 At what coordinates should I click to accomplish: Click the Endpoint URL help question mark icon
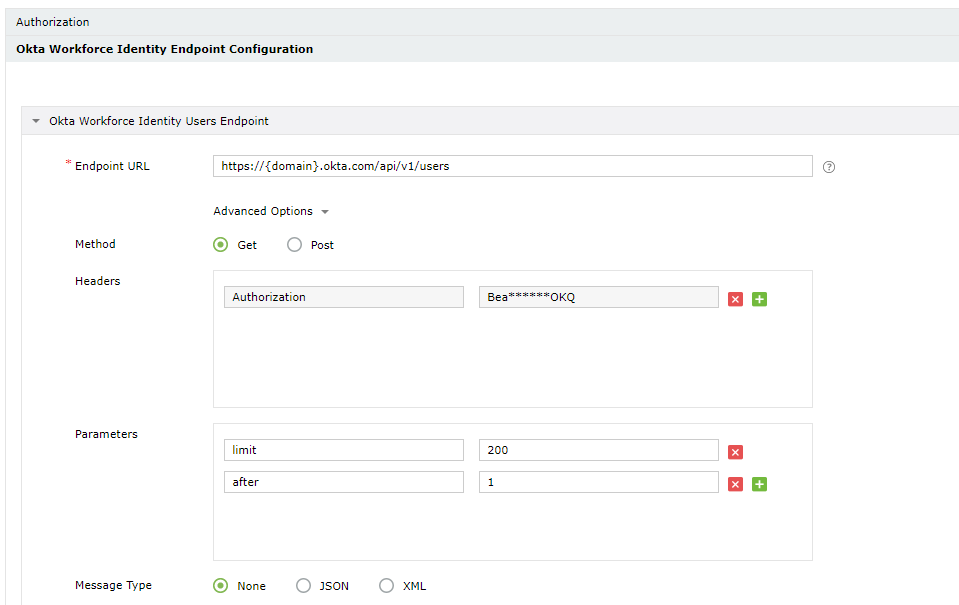829,167
